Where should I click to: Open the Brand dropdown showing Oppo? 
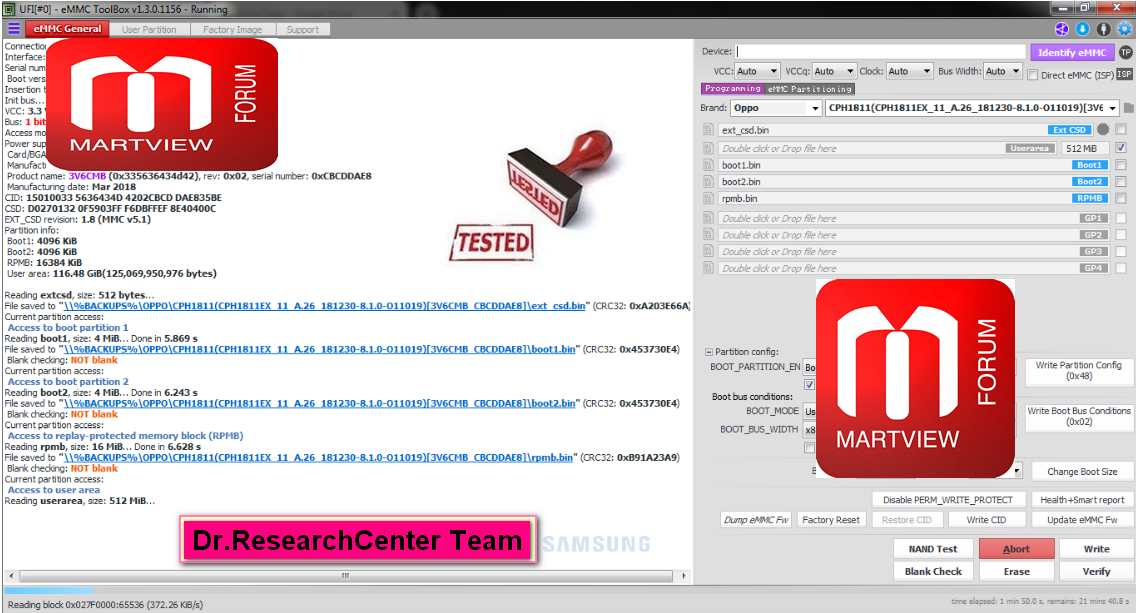776,108
